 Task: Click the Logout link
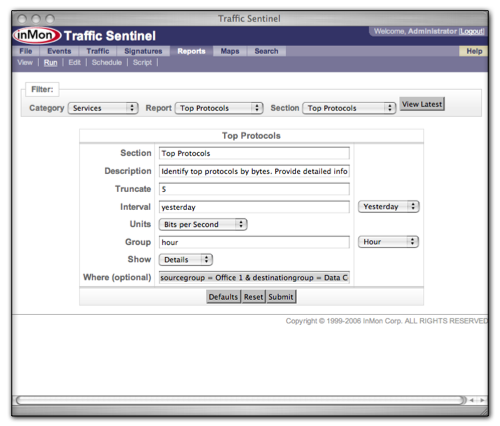tap(472, 31)
